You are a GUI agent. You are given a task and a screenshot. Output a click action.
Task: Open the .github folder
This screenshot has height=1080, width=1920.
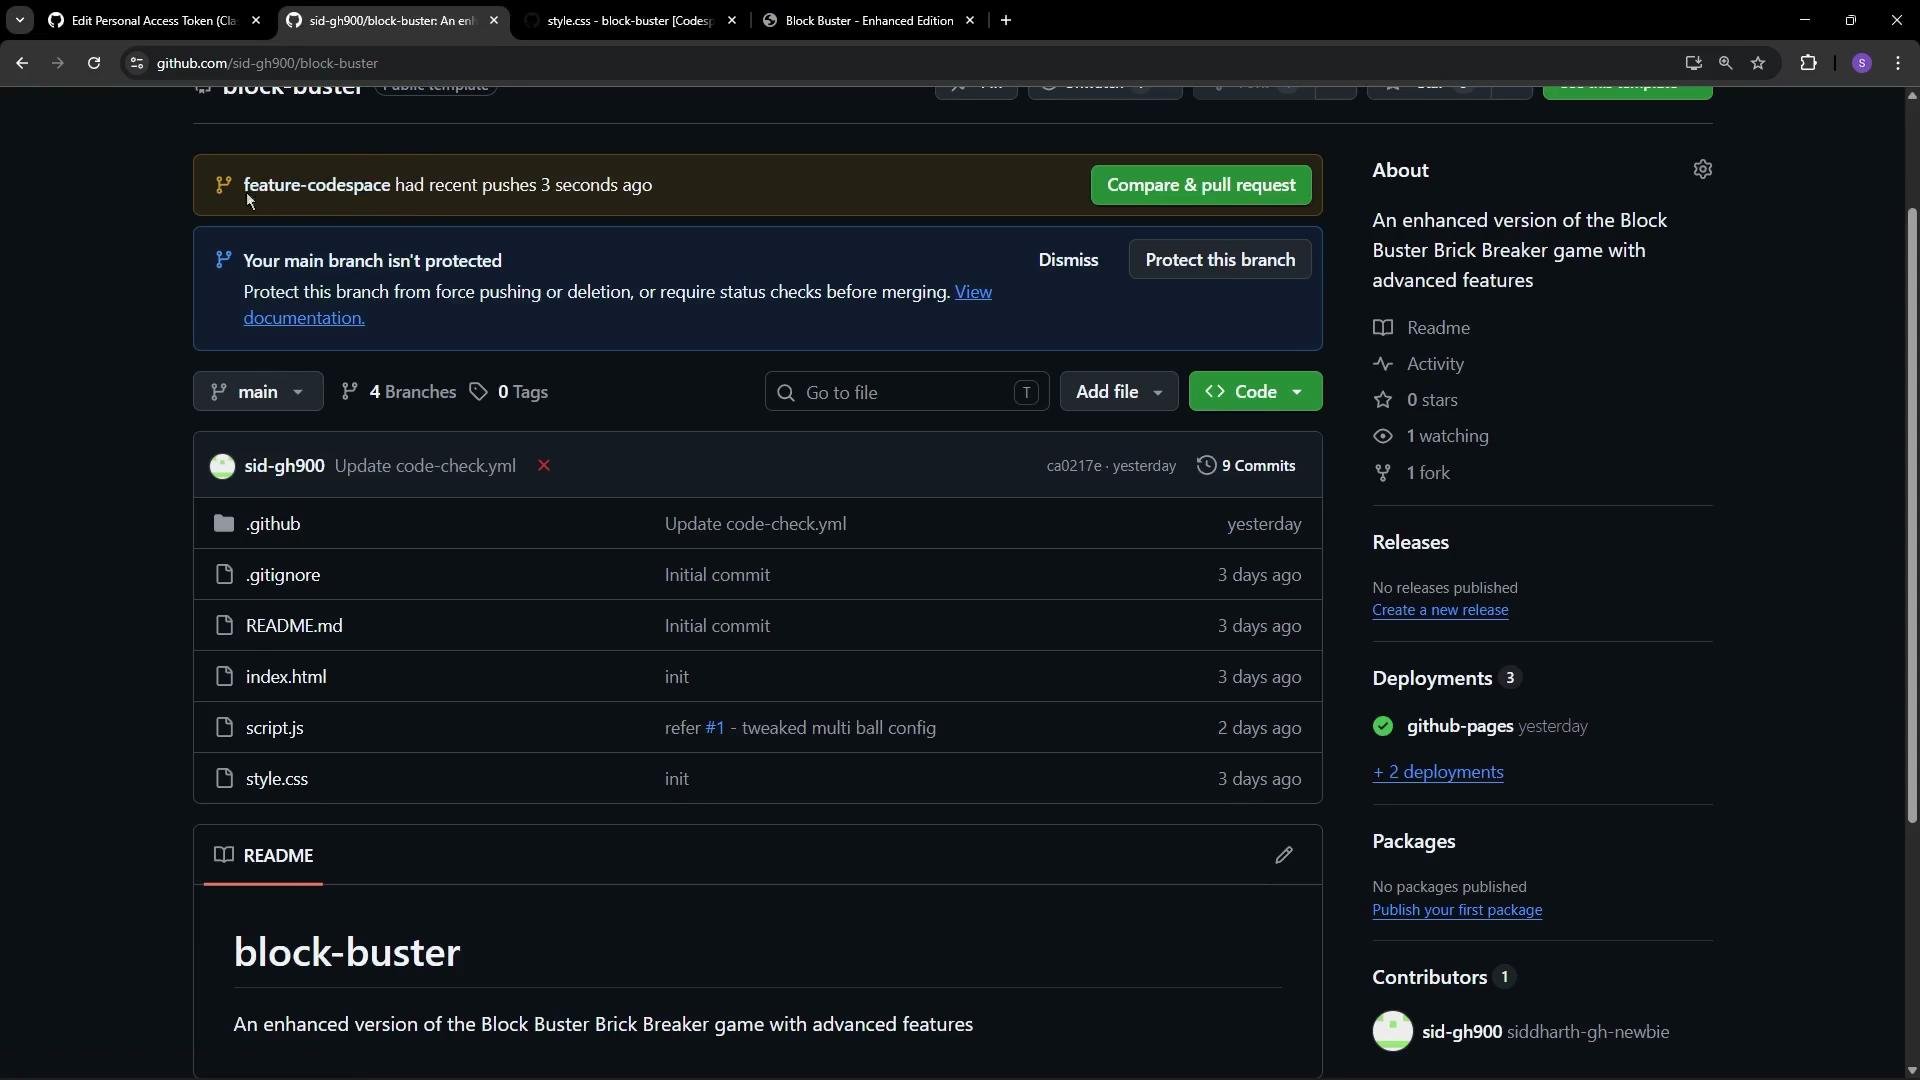273,524
